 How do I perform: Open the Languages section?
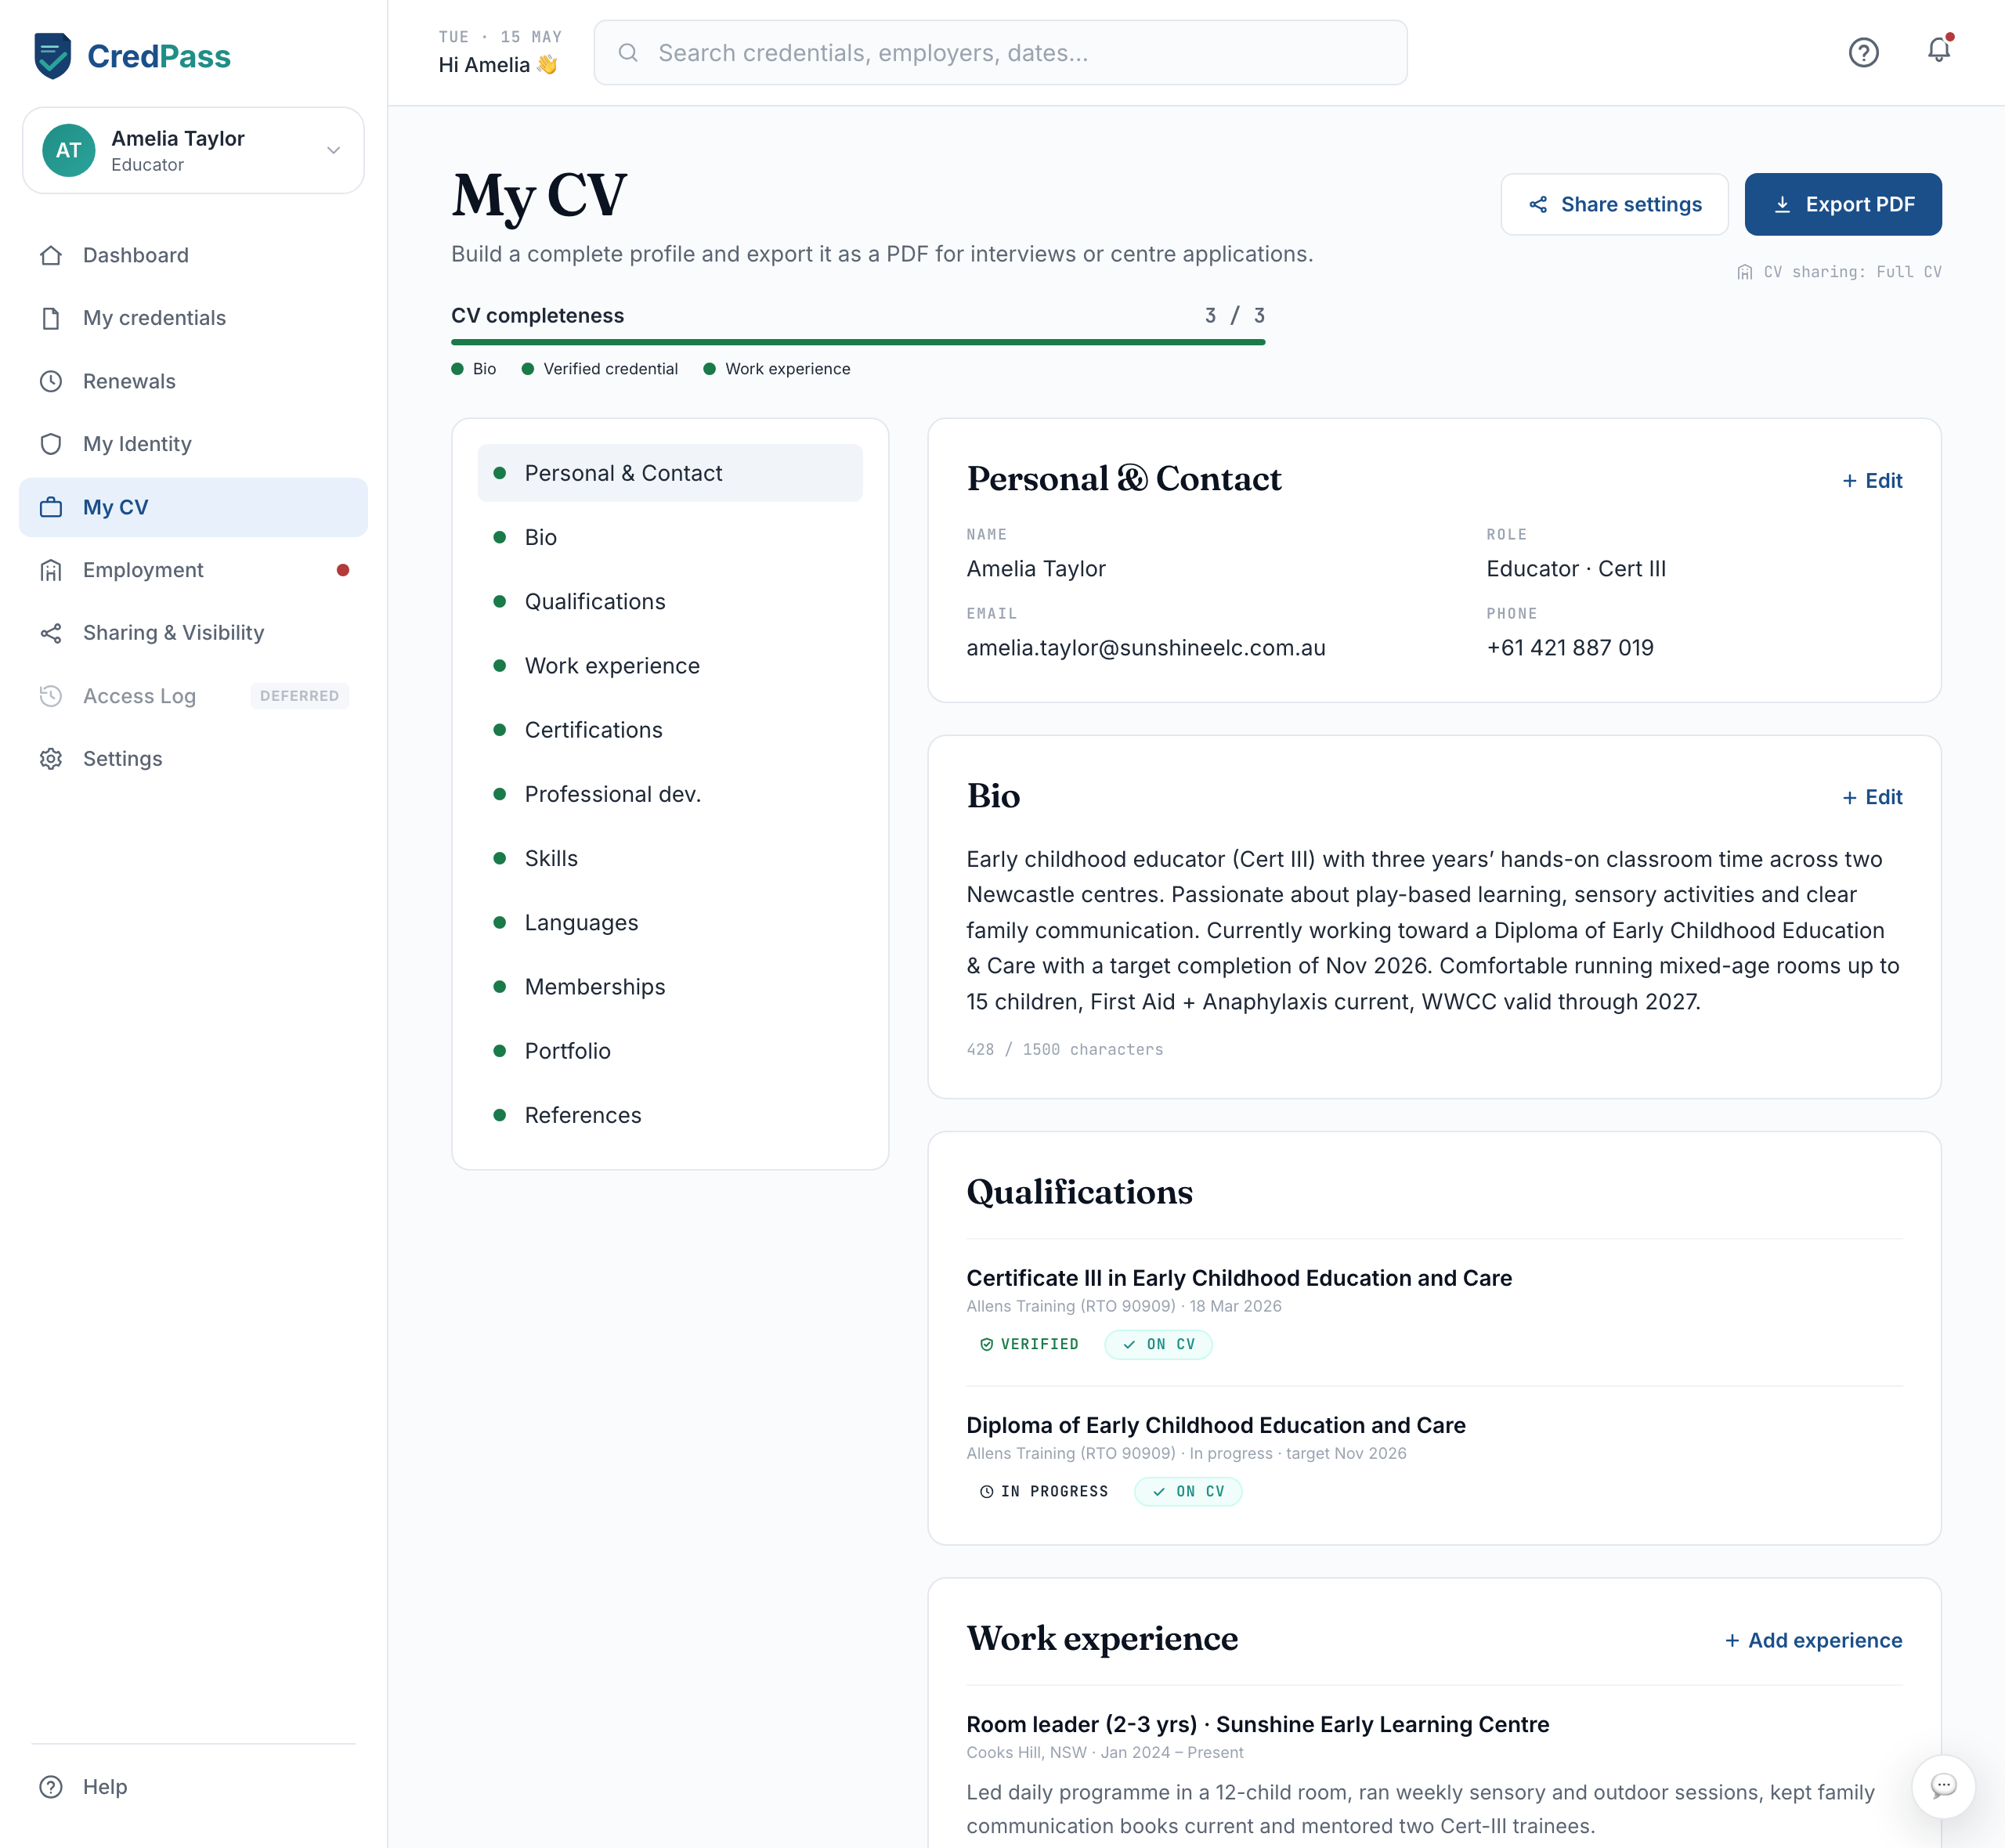[670, 922]
